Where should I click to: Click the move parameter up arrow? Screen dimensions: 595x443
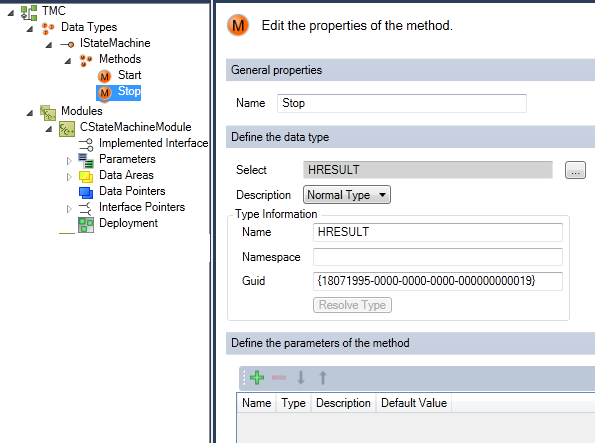(x=323, y=377)
